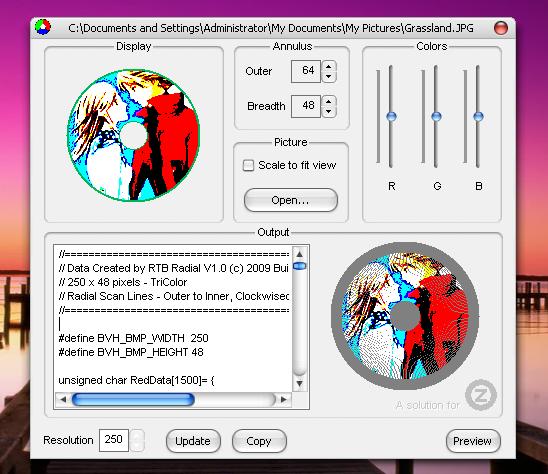Screen dimensions: 548x474
Task: Click the output scroll left arrow
Action: (63, 399)
